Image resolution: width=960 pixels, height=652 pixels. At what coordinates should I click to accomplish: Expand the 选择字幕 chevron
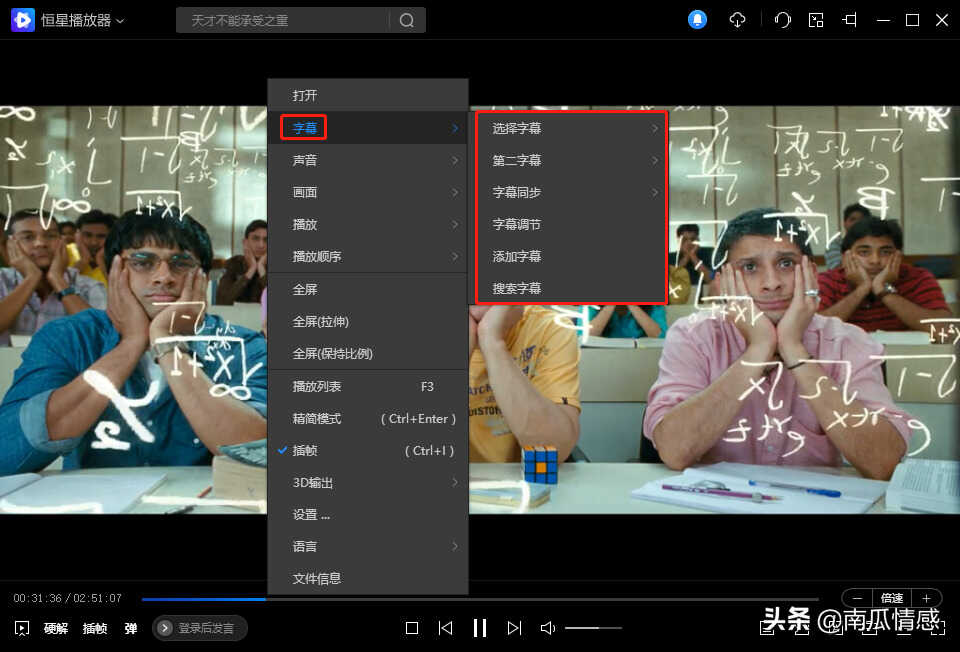654,129
